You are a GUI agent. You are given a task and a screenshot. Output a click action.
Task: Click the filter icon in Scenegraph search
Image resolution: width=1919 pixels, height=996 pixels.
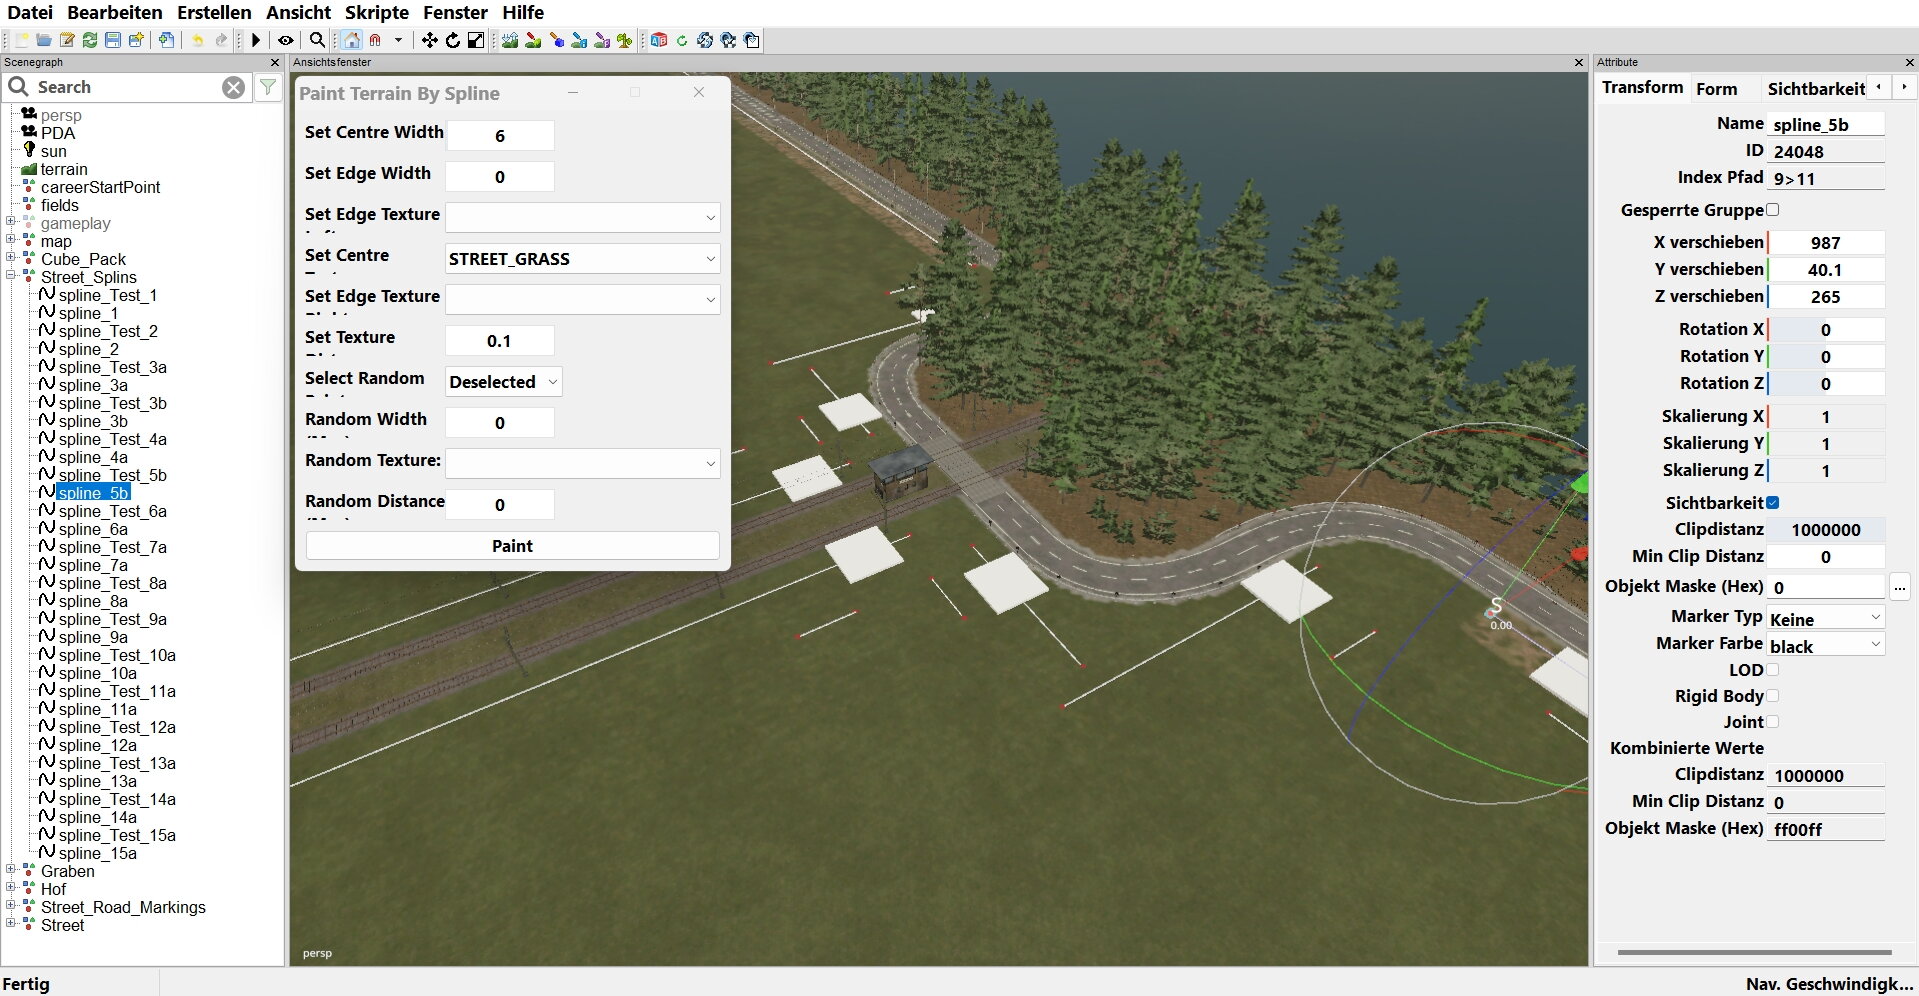(268, 88)
